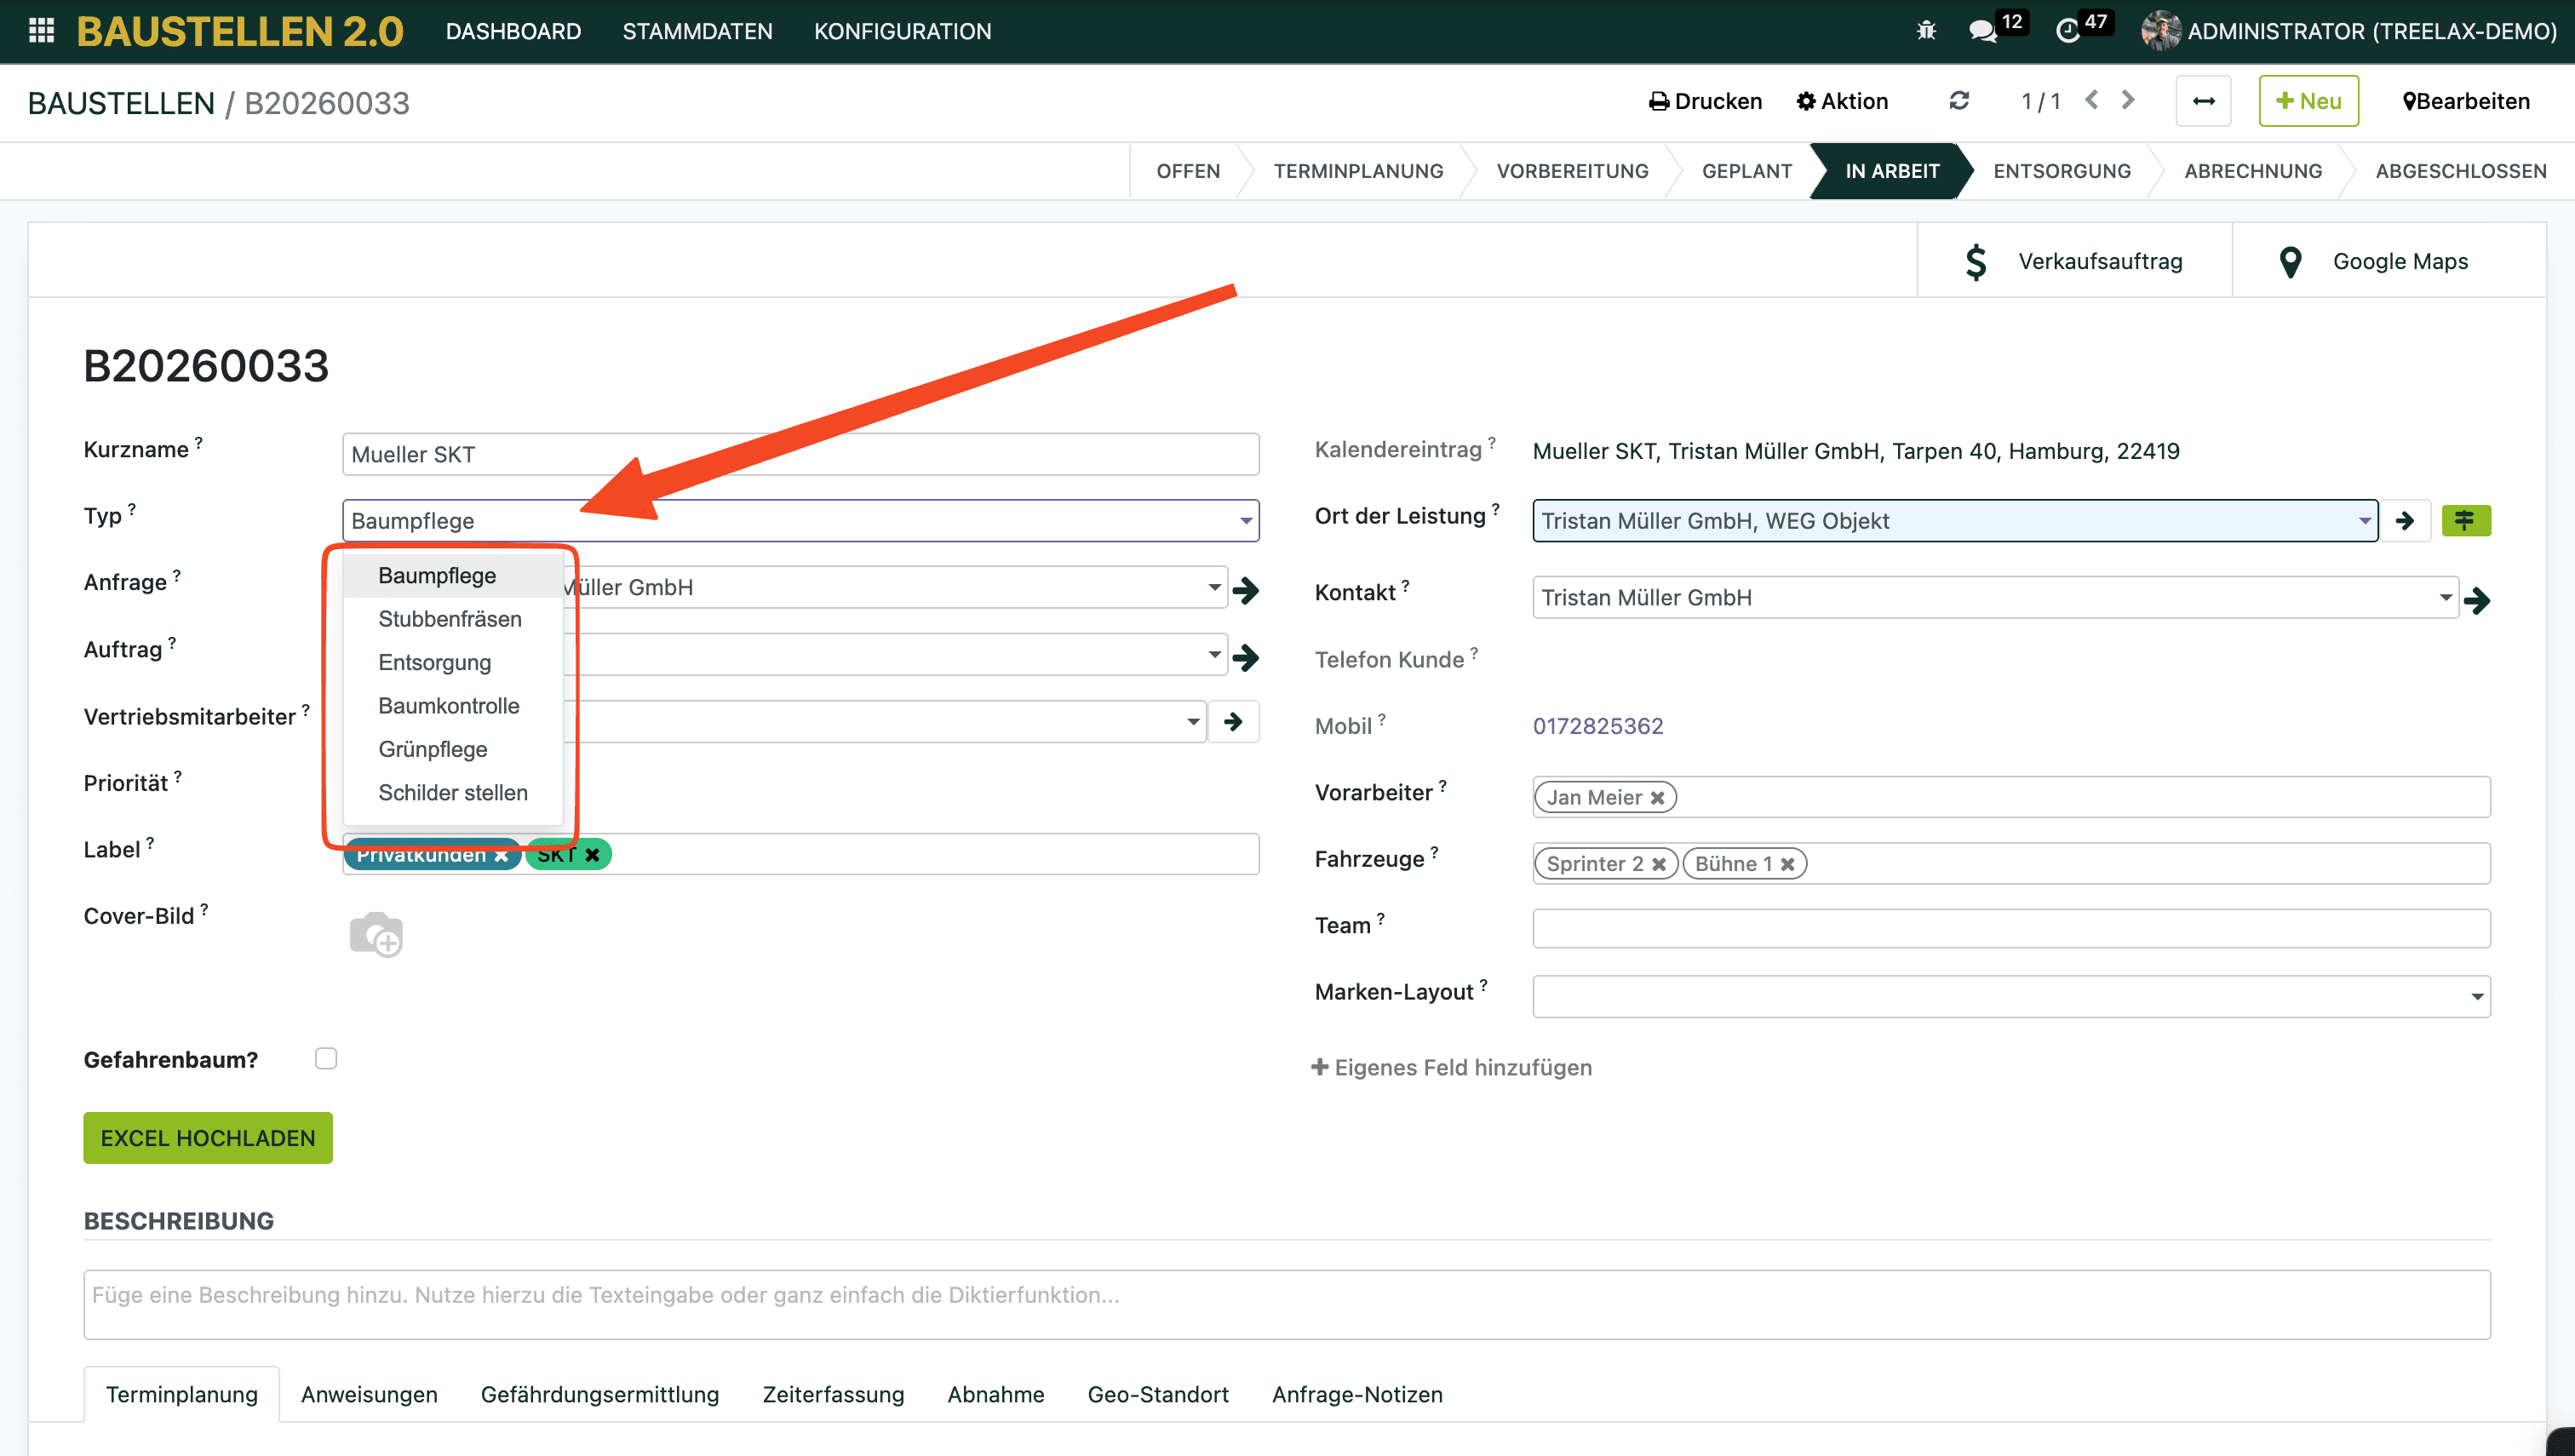Open the clock activities icon
The height and width of the screenshot is (1456, 2575).
point(2067,31)
